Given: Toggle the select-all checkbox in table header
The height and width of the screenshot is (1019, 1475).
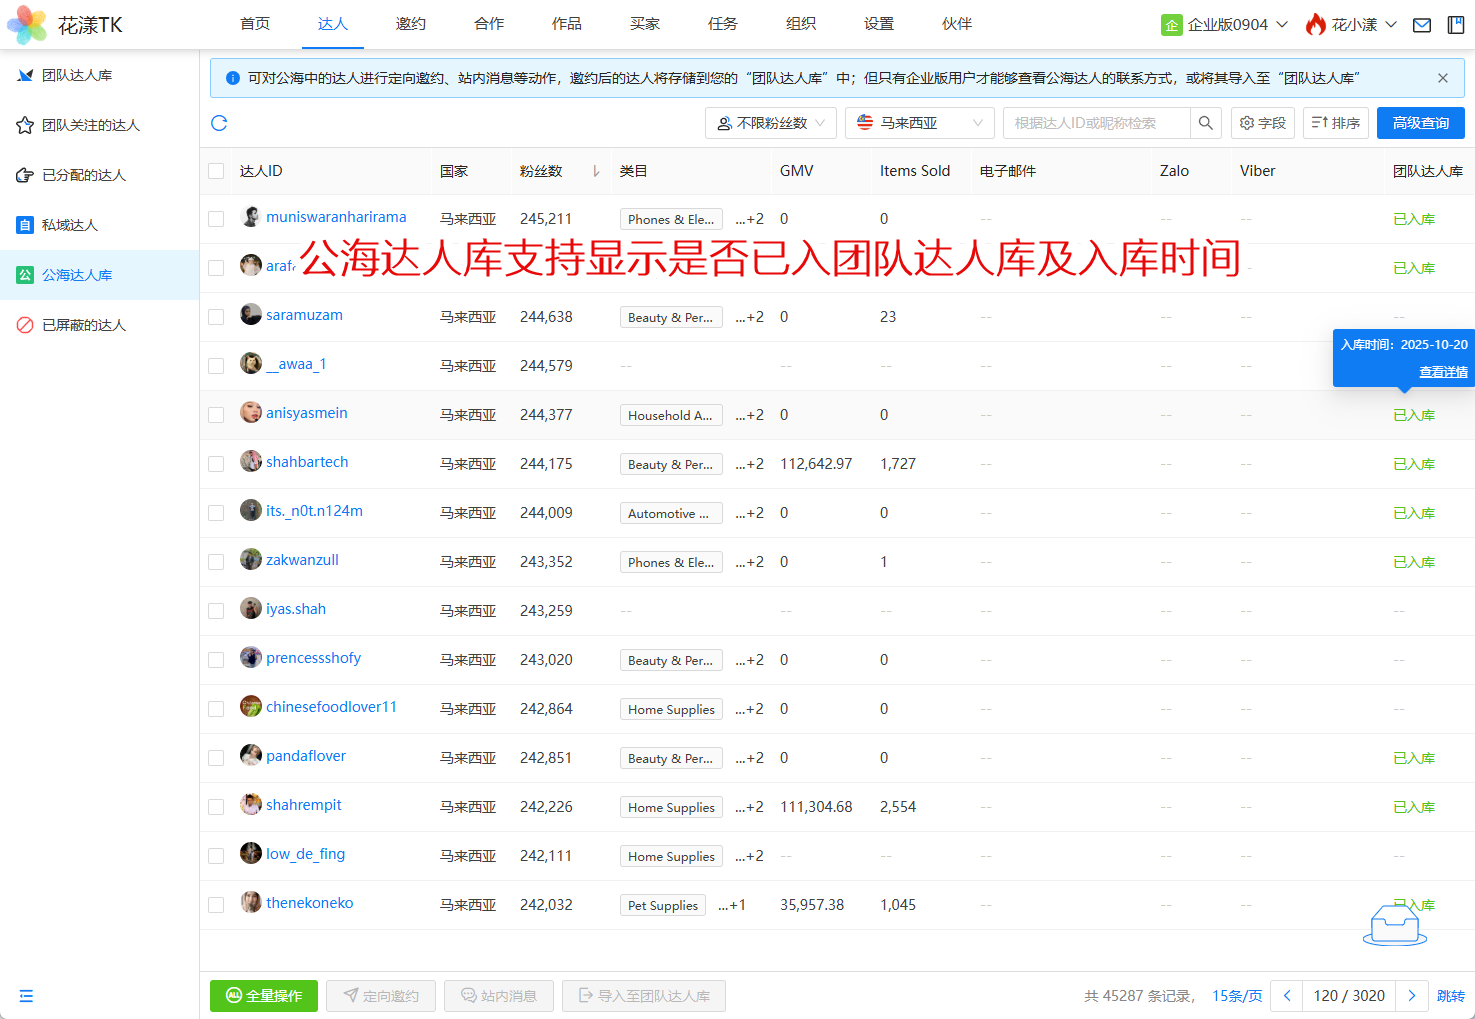Looking at the screenshot, I should (216, 171).
